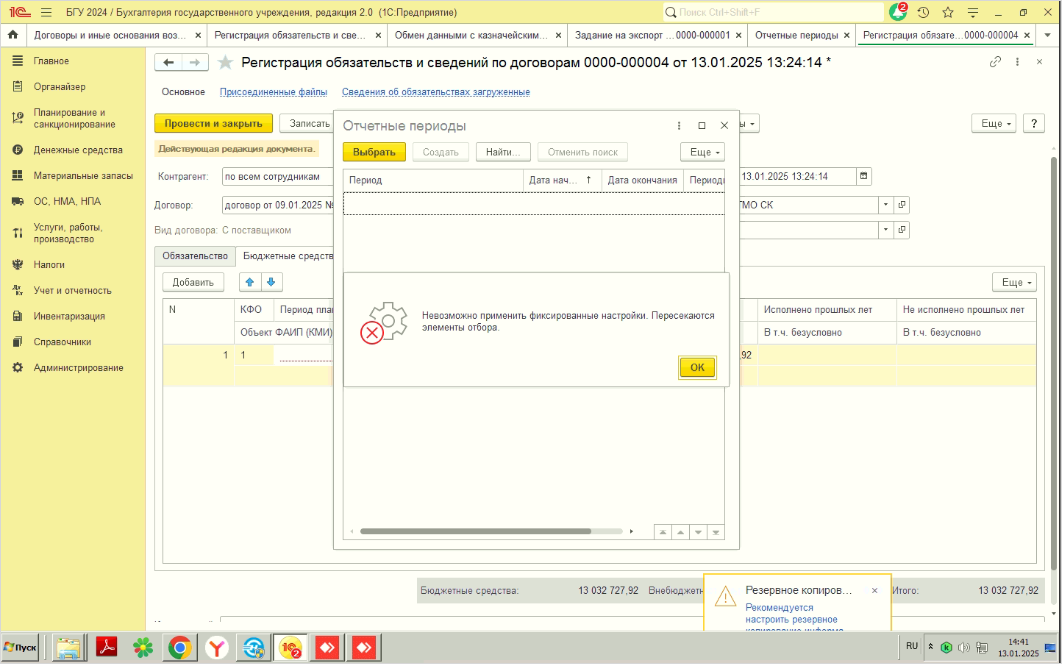The width and height of the screenshot is (1062, 664).
Task: Click the get link chain icon
Action: click(x=995, y=62)
